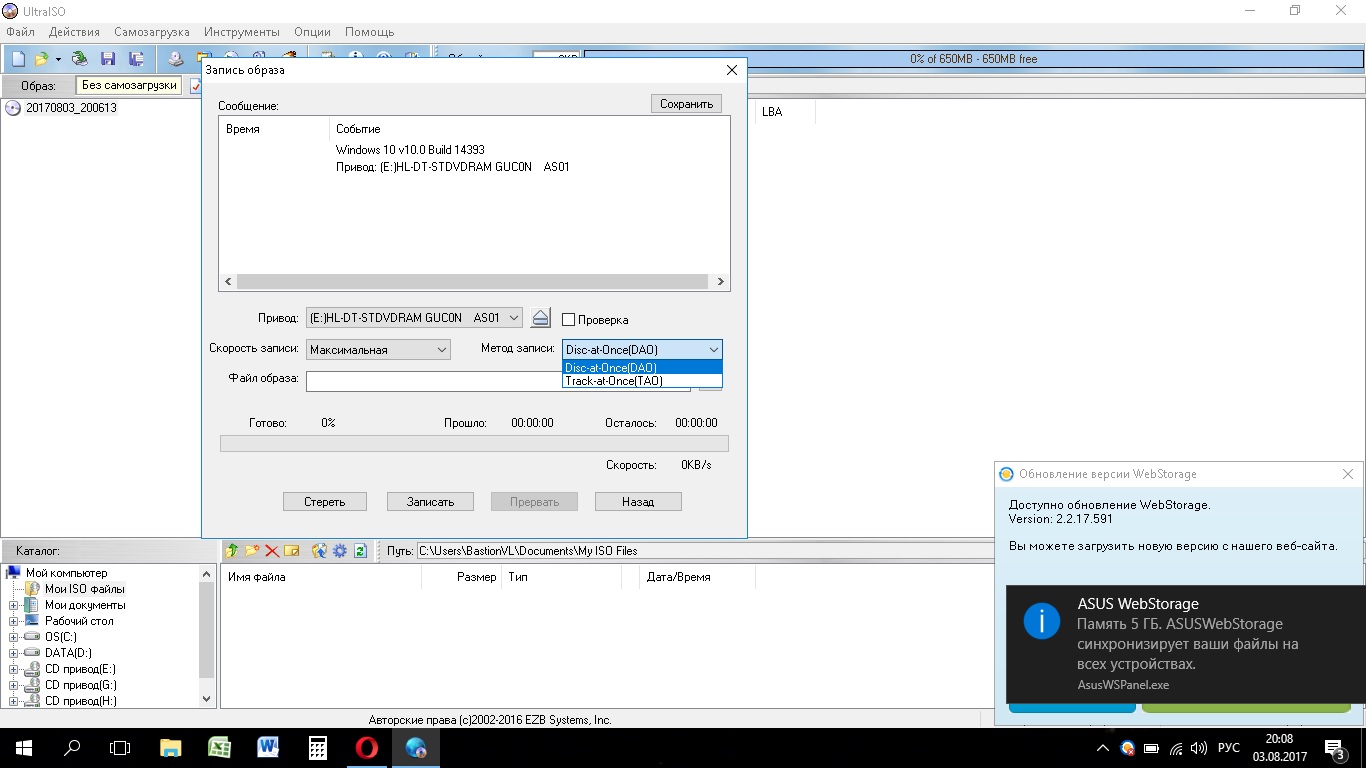Click the disc capacity bar 0% of 650MB
Image resolution: width=1366 pixels, height=768 pixels.
point(973,59)
